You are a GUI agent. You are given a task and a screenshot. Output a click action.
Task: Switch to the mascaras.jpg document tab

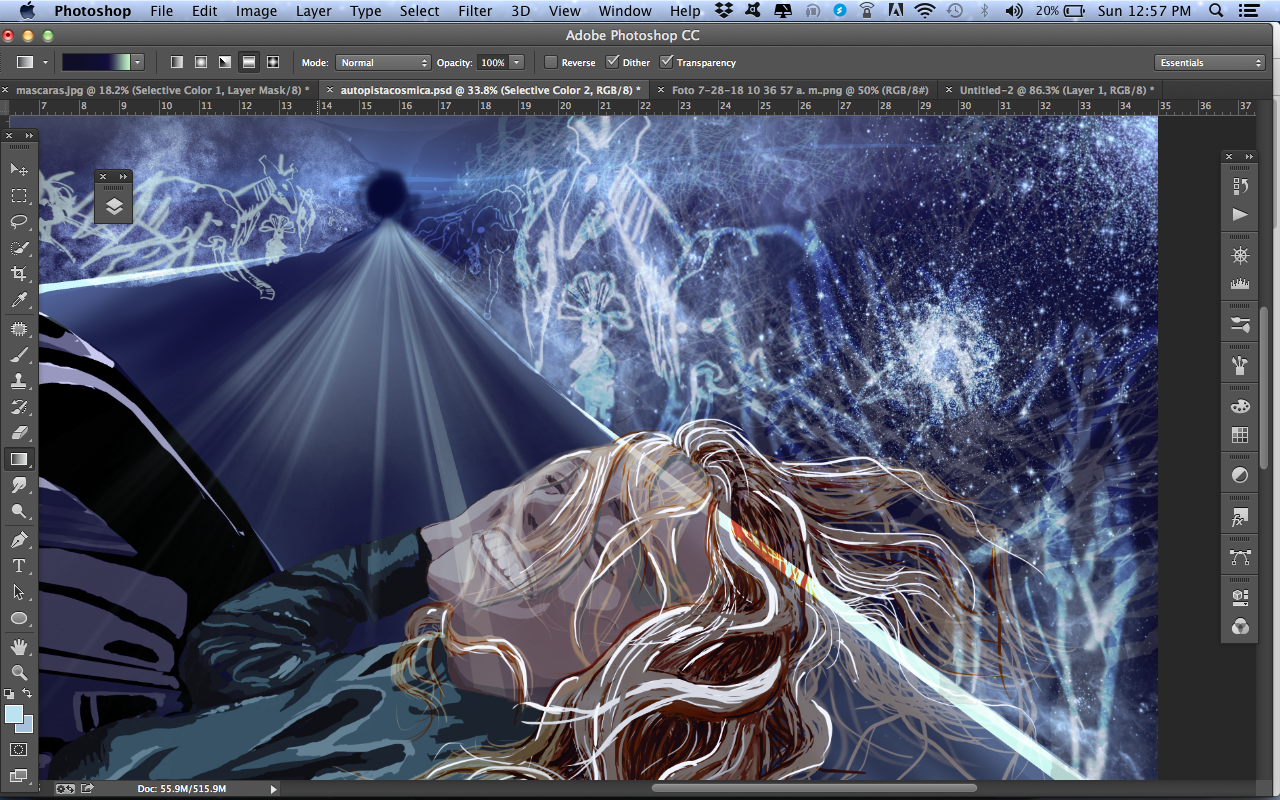tap(163, 90)
